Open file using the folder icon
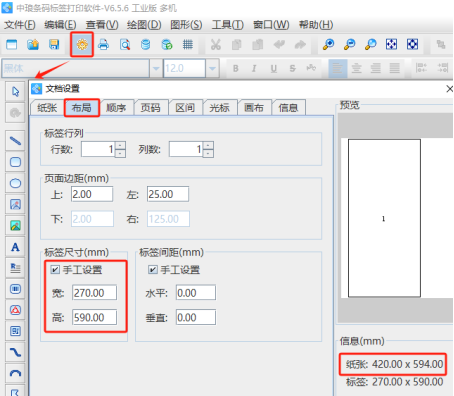454x396 pixels. pos(33,44)
